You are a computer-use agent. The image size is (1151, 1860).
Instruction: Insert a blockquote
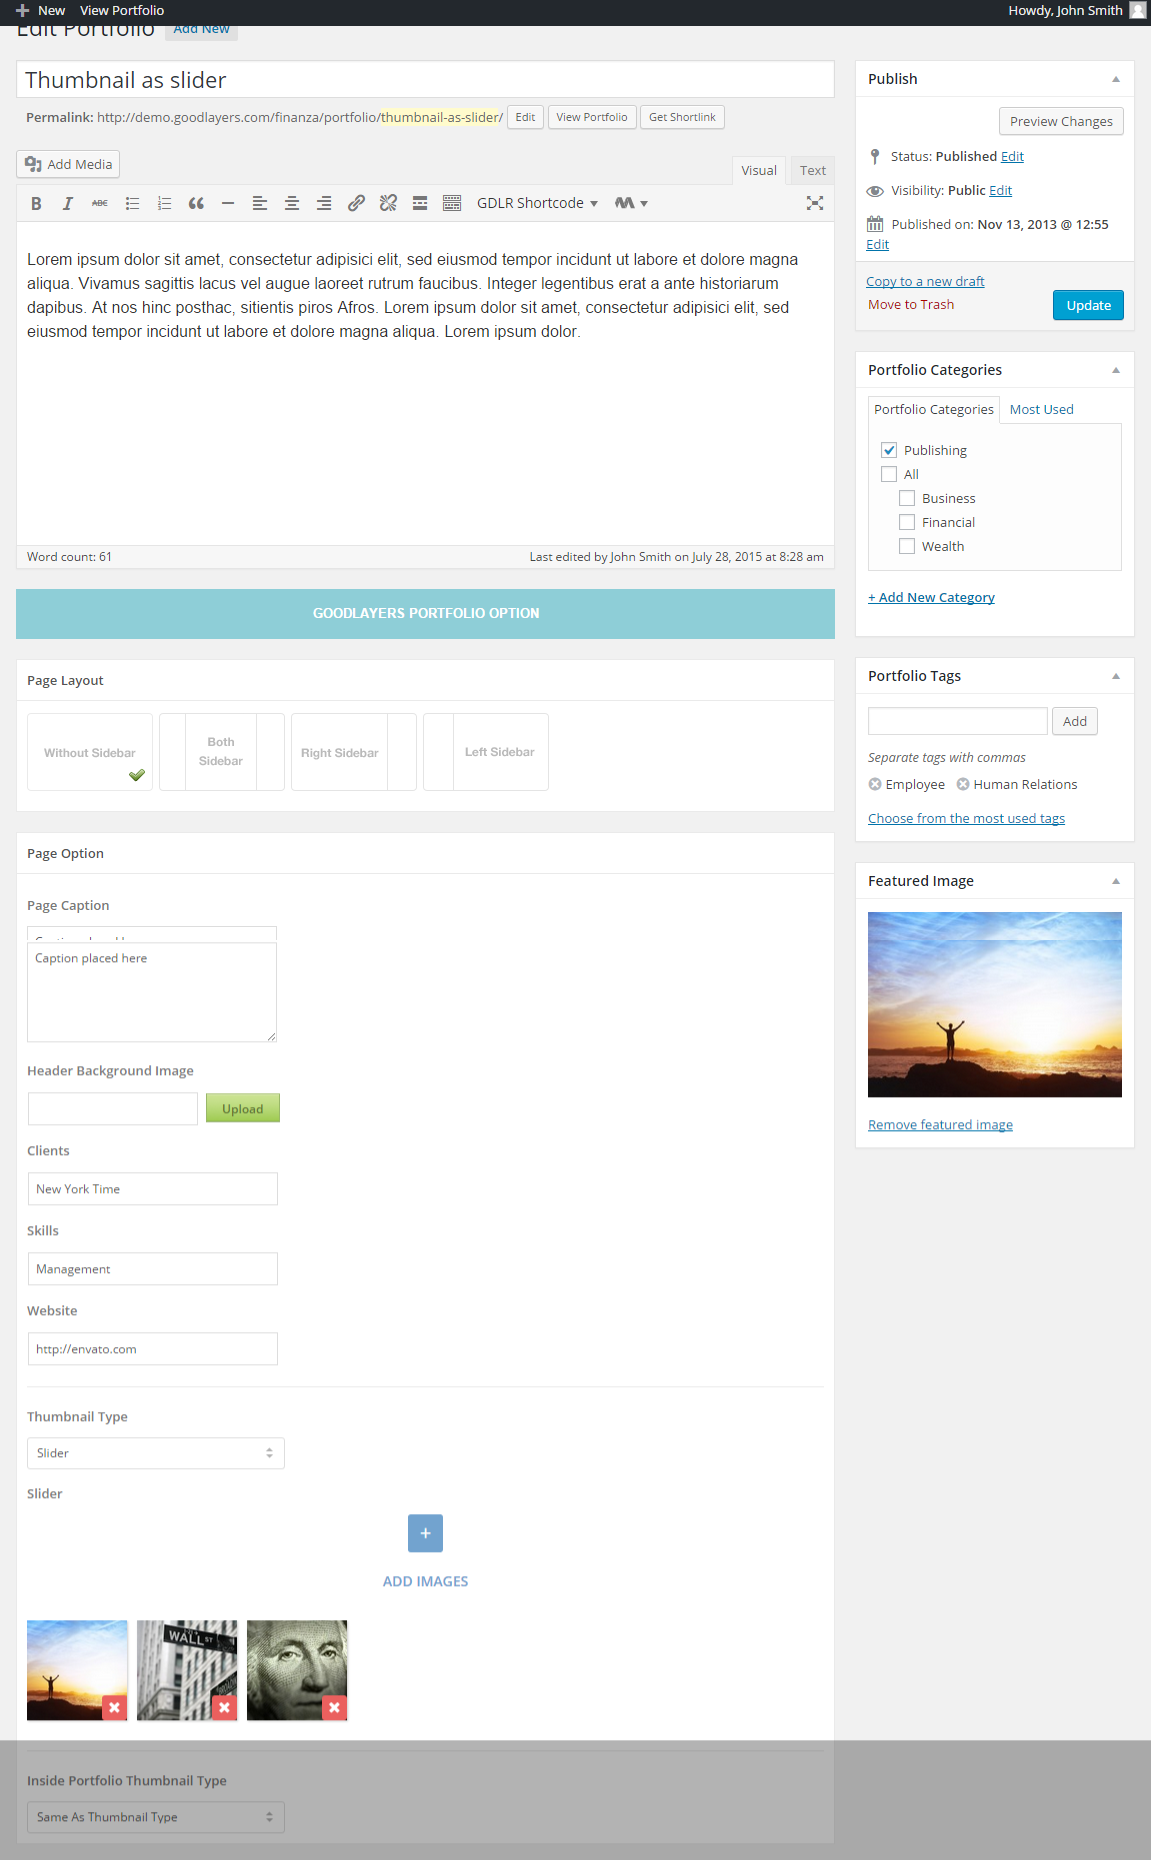(196, 203)
